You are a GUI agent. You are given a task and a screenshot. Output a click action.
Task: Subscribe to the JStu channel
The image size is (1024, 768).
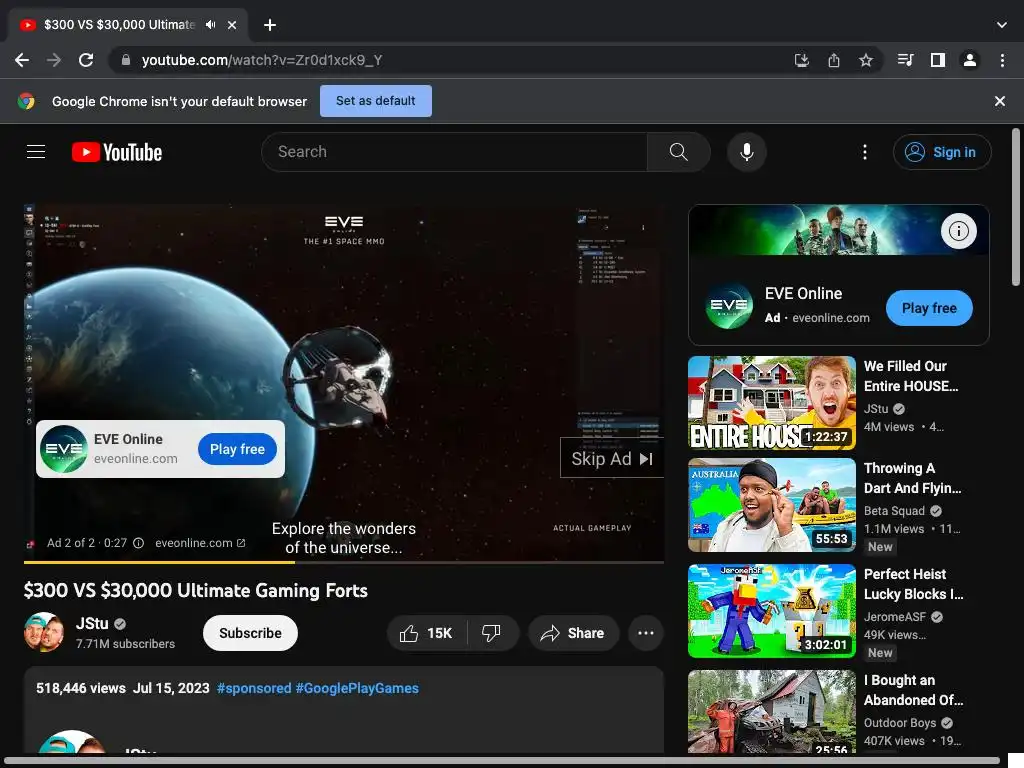pos(250,633)
